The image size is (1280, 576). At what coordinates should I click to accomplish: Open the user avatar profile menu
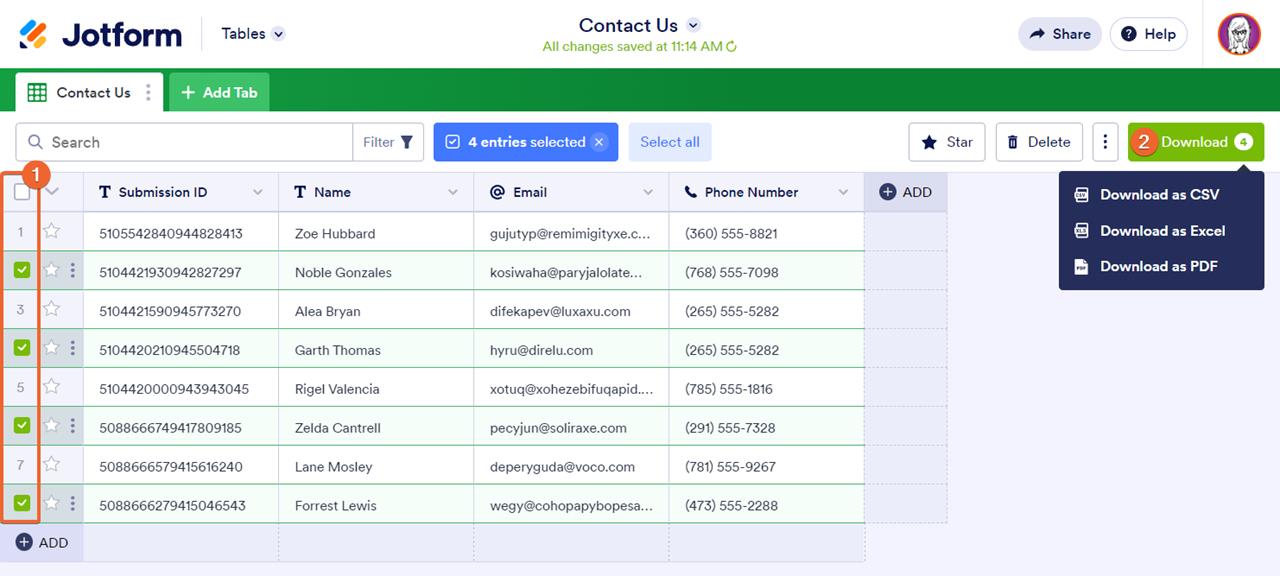(x=1239, y=34)
